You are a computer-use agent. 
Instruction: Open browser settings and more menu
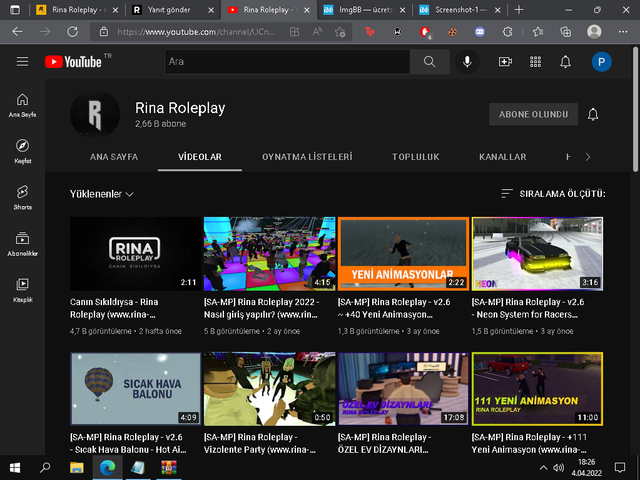[x=623, y=31]
